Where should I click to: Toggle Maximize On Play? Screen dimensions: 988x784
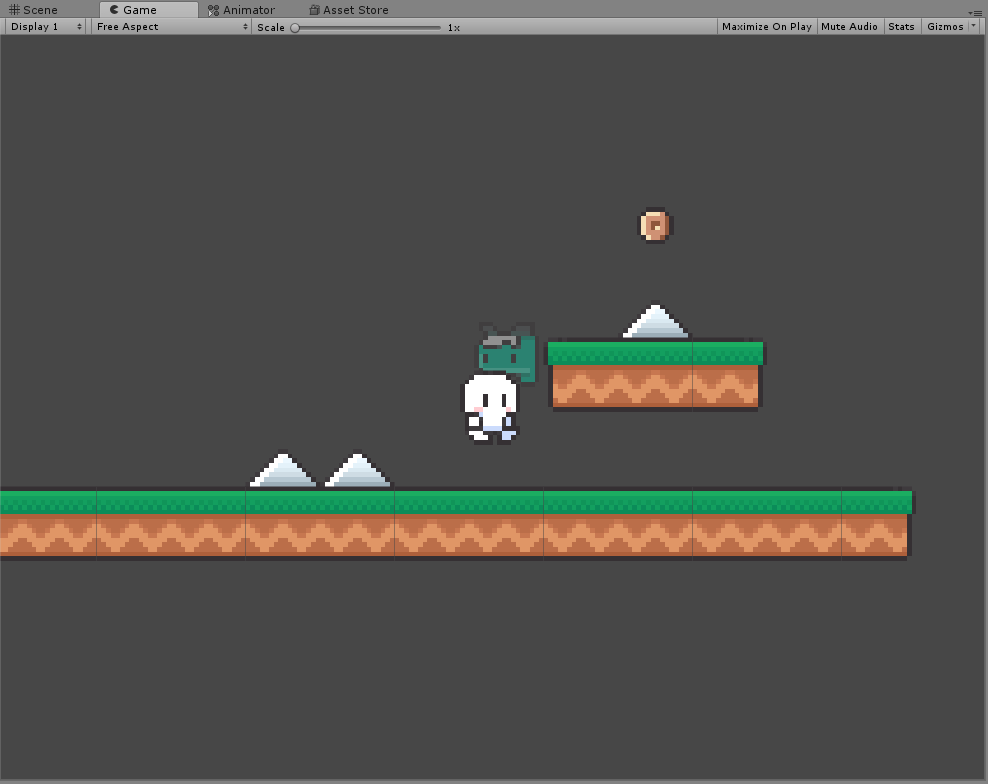point(767,26)
